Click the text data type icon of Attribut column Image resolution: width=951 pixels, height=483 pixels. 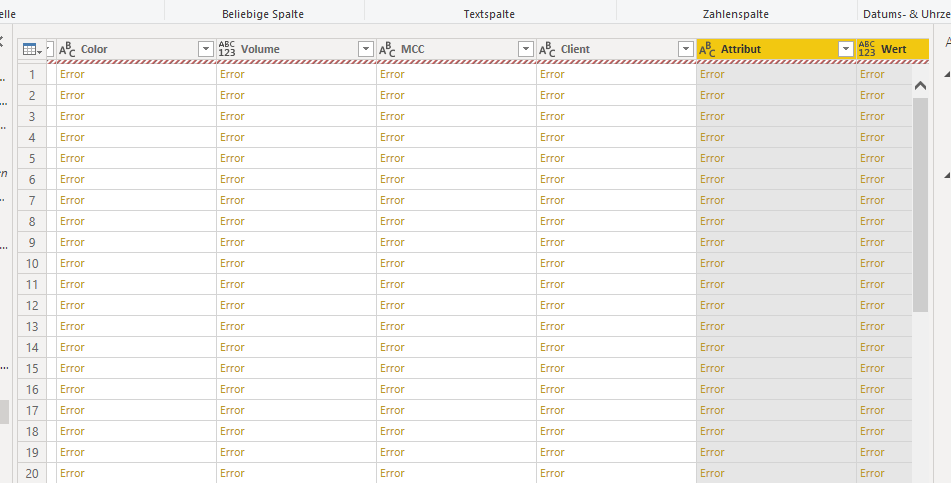tap(707, 50)
